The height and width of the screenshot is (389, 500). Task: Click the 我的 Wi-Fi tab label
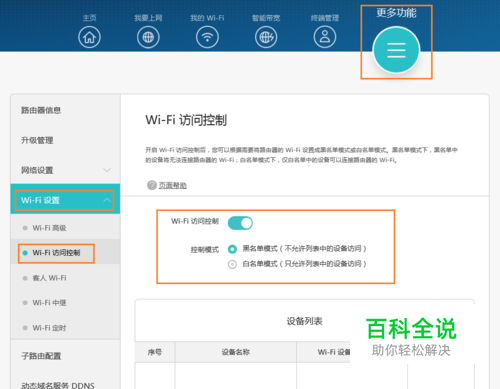(207, 18)
